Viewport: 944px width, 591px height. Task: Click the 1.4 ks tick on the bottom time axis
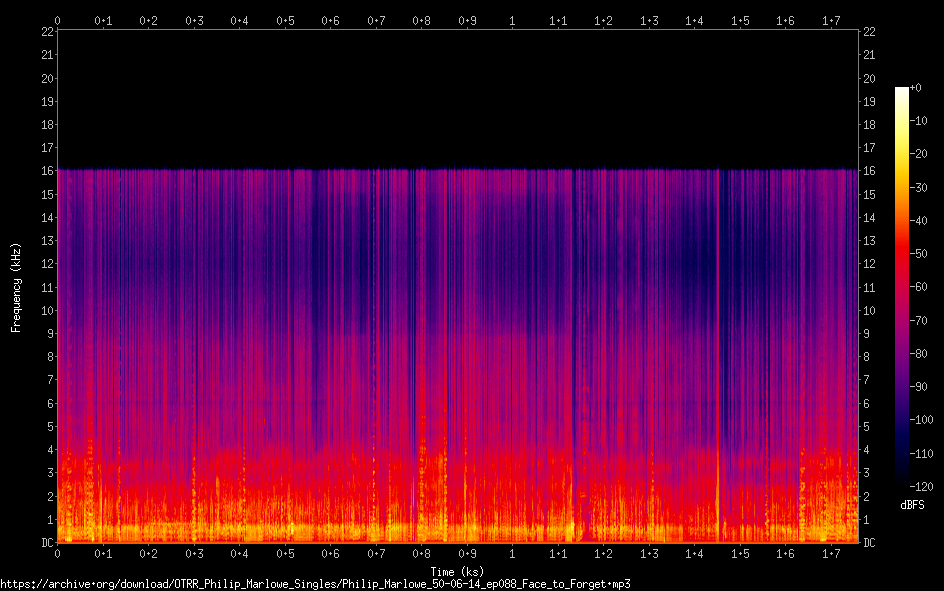click(x=694, y=553)
